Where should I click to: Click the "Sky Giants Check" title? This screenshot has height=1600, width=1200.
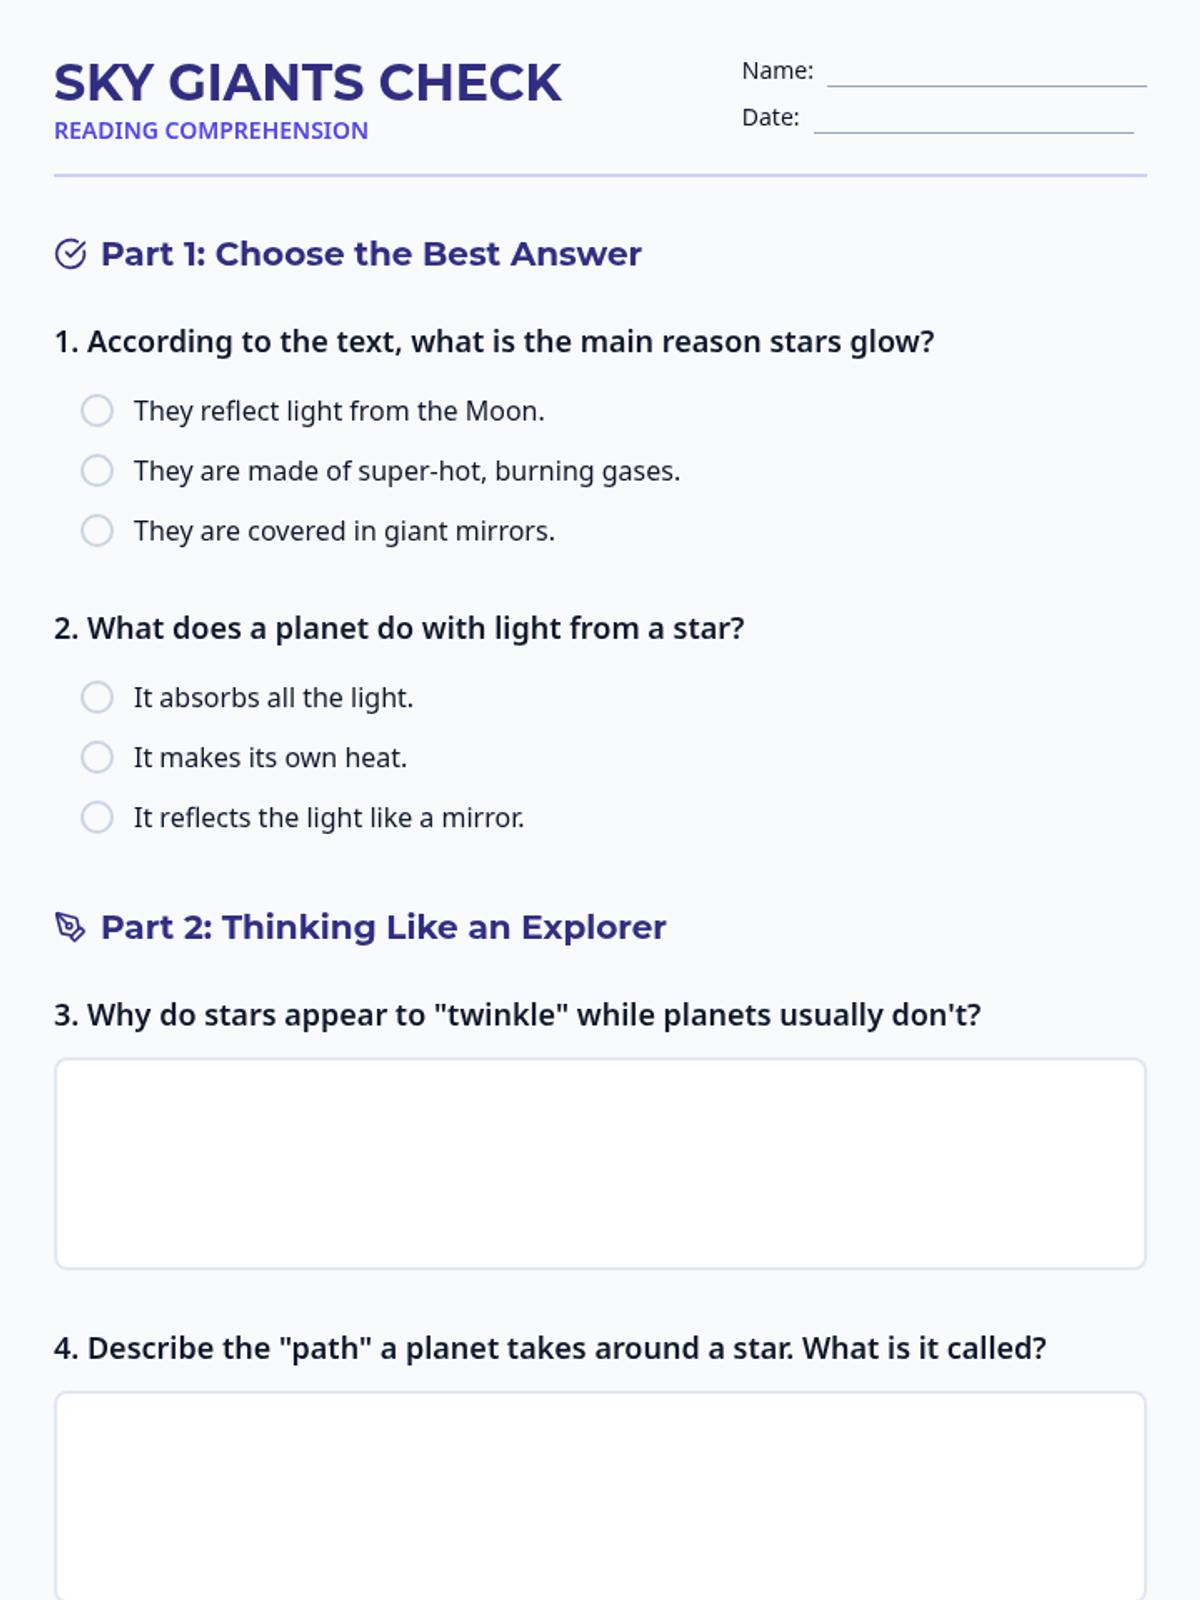(308, 83)
